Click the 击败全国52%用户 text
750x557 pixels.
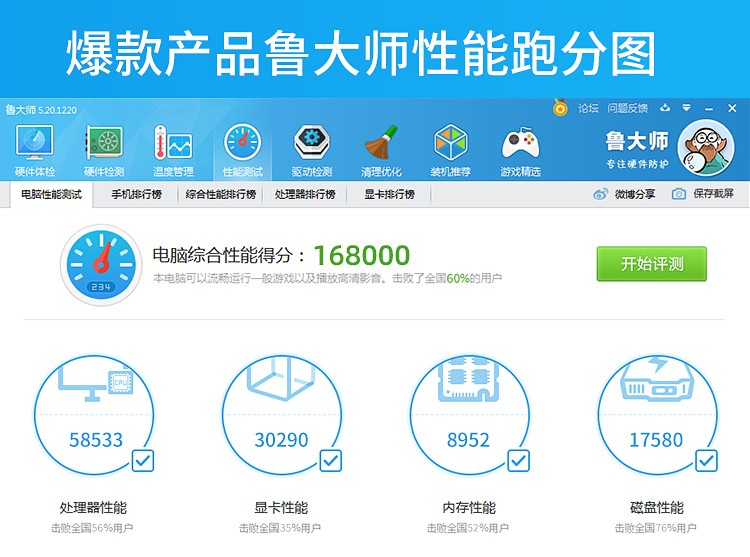click(x=468, y=528)
